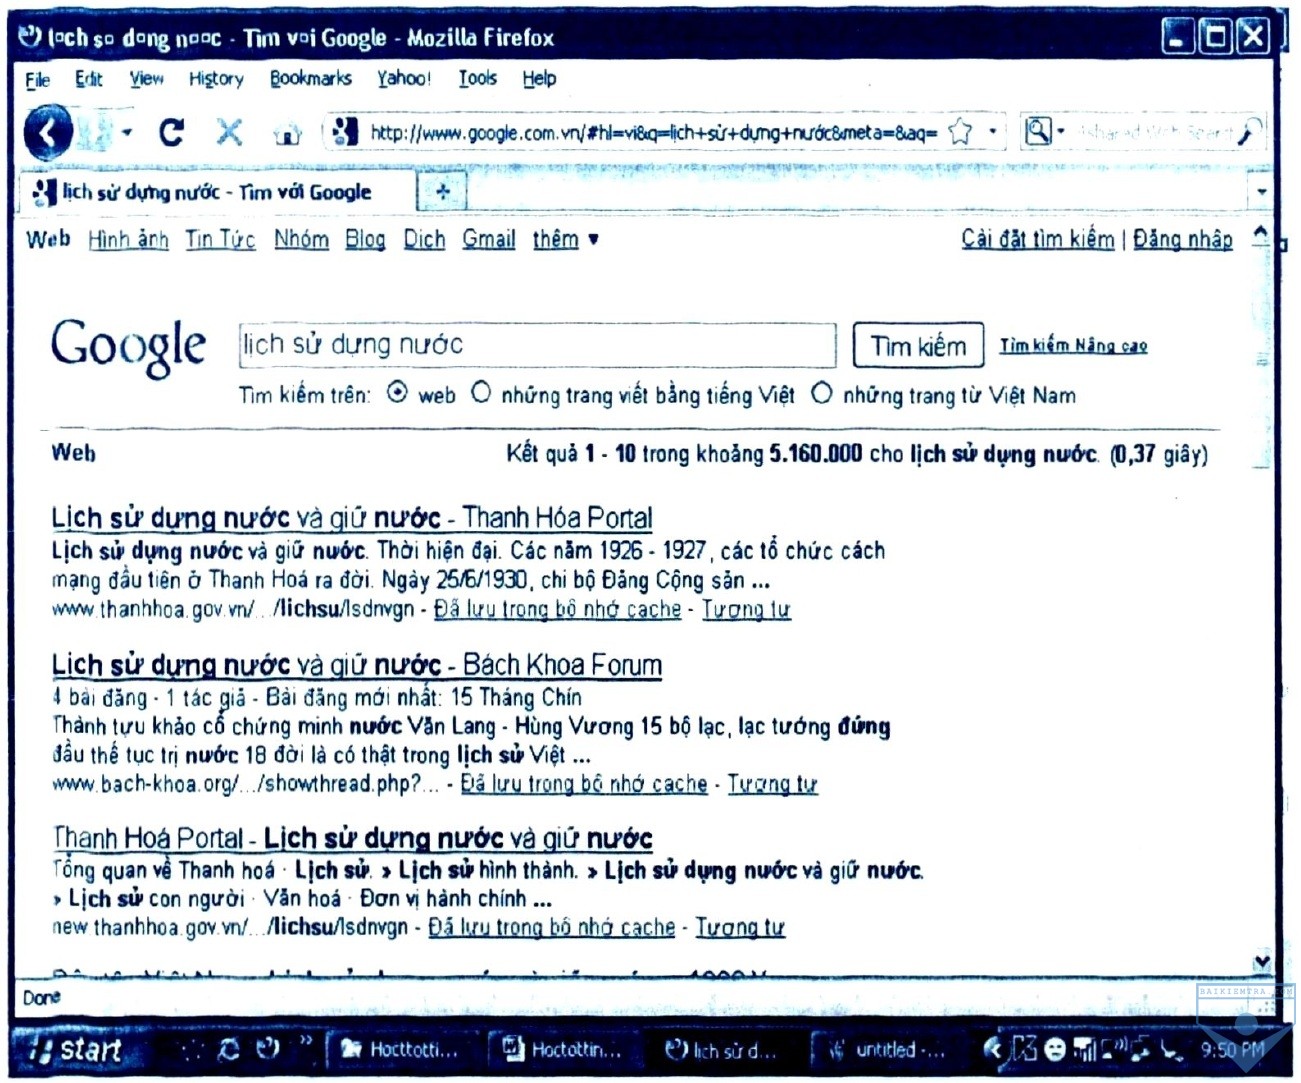Click the 'Đăng nhập' sign-in link

click(1183, 239)
